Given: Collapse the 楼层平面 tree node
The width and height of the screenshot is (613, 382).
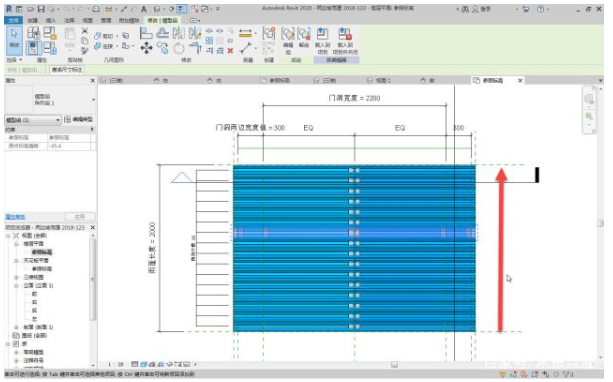Looking at the screenshot, I should point(16,244).
